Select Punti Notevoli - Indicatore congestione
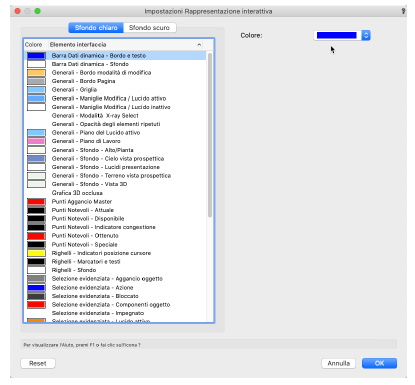This screenshot has height=385, width=415. coord(115,227)
